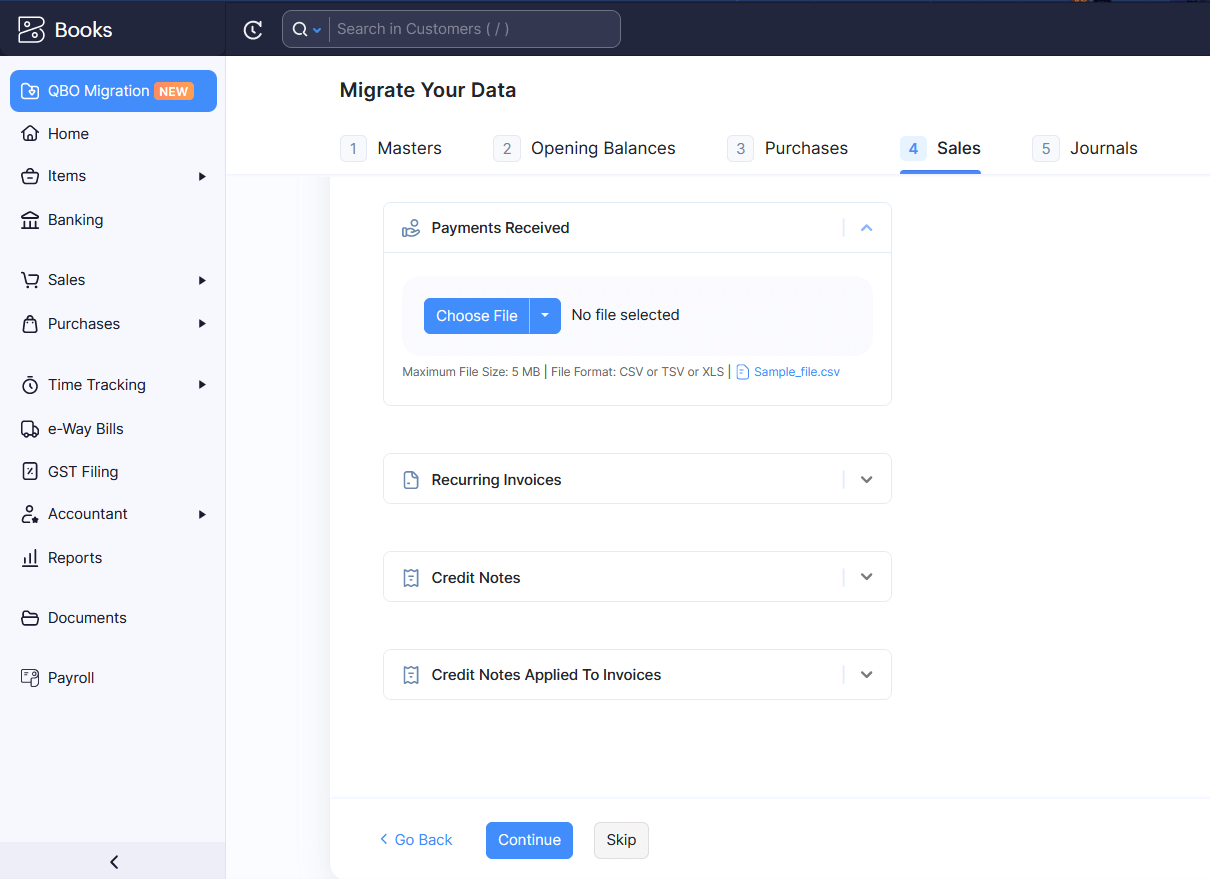This screenshot has width=1210, height=879.
Task: Expand the Credit Notes section
Action: [x=866, y=577]
